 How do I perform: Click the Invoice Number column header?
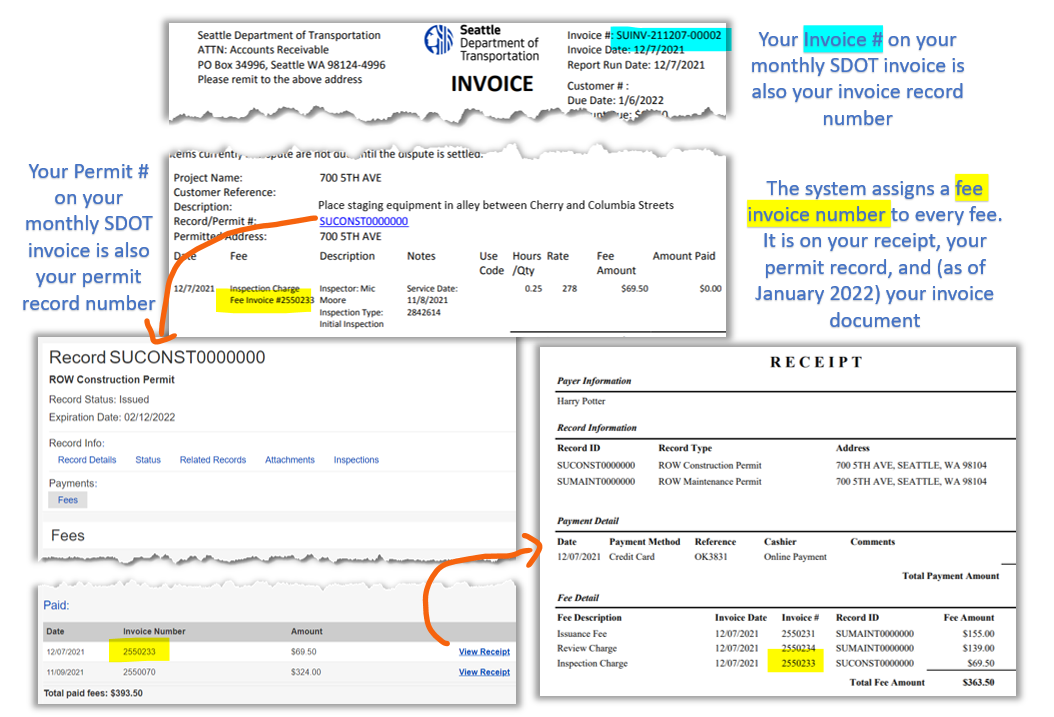154,631
